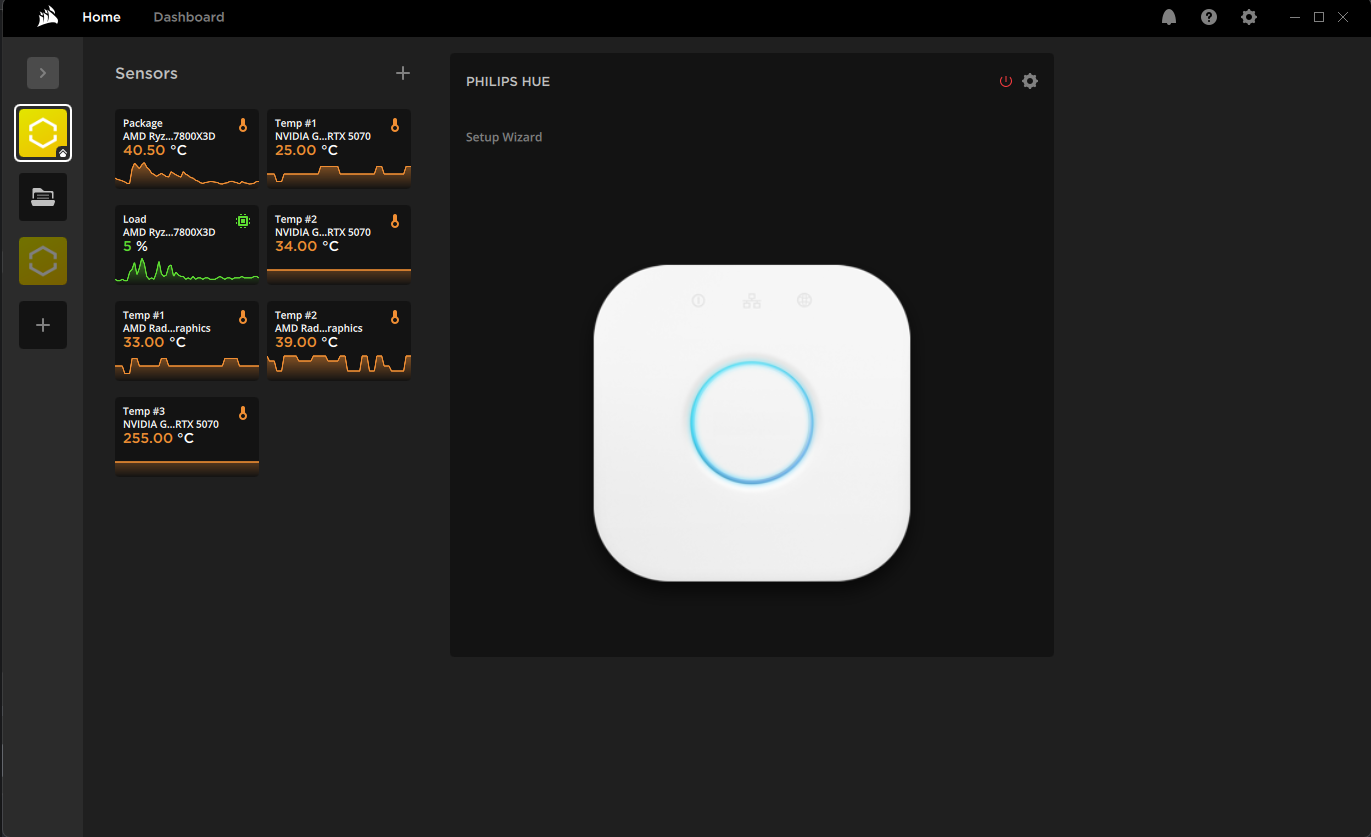1371x837 pixels.
Task: Select the bright yellow Philips Hue device tile
Action: click(x=43, y=133)
